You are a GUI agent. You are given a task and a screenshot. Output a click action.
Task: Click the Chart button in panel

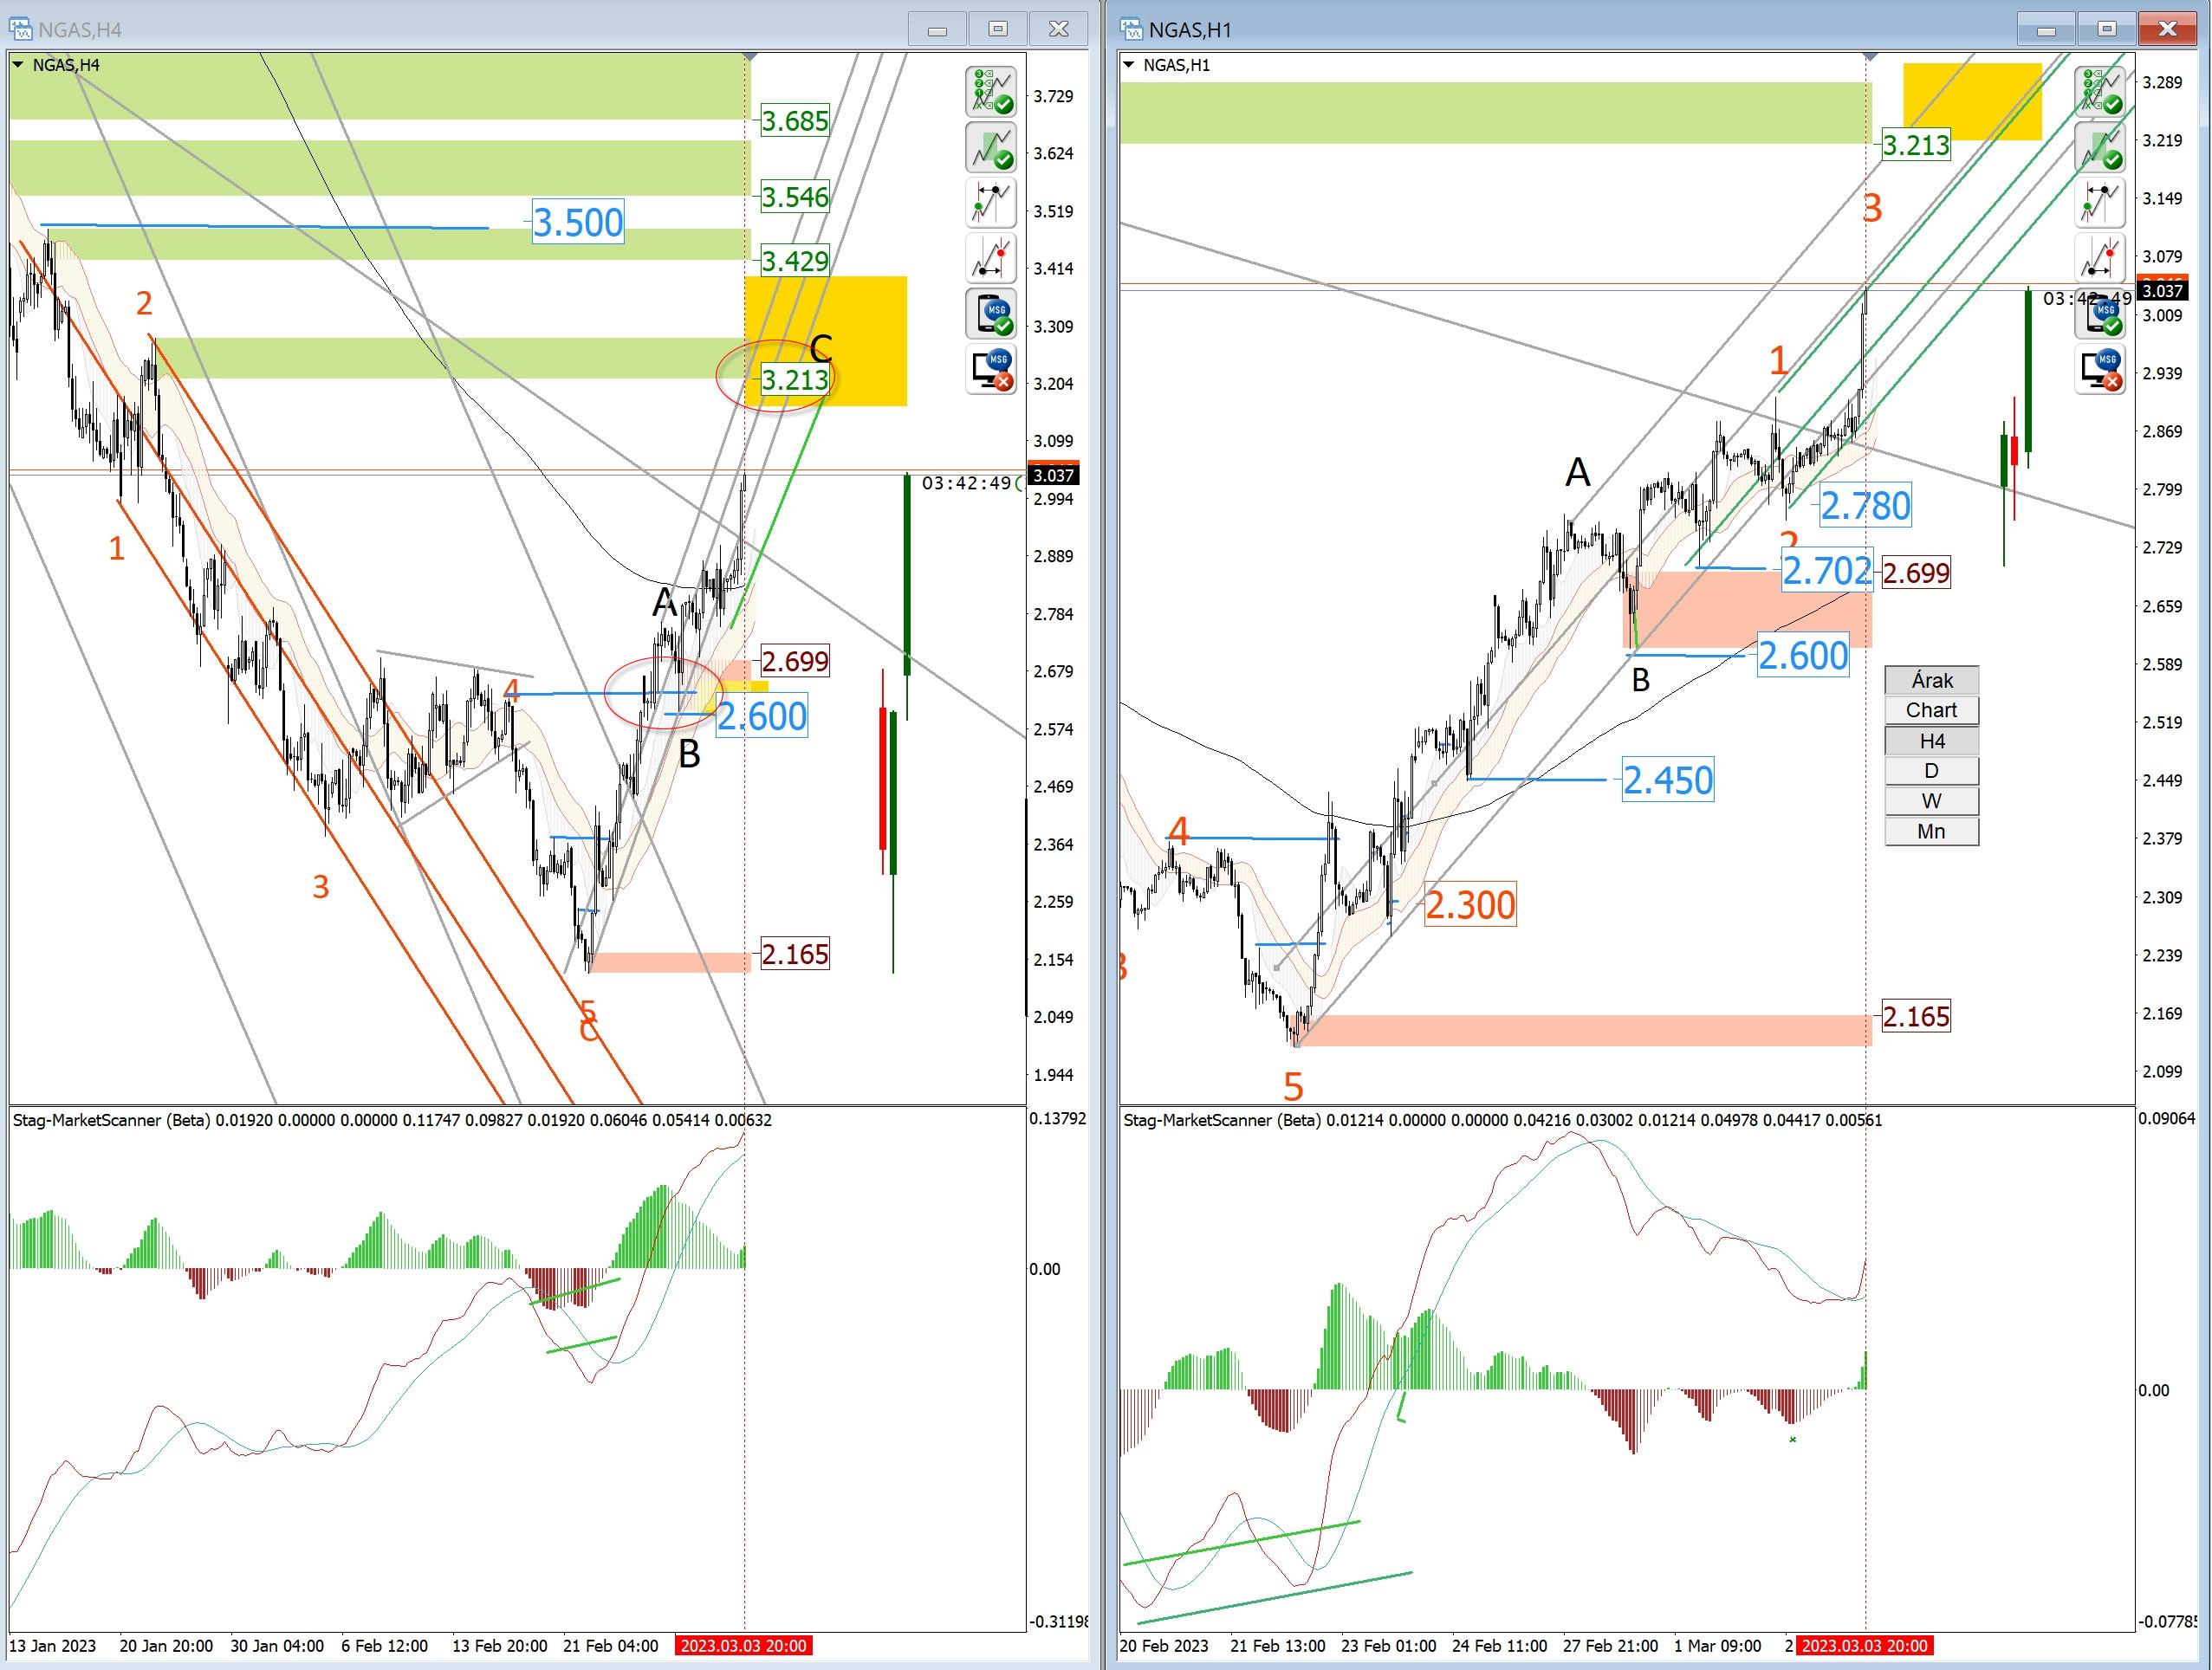click(1932, 711)
